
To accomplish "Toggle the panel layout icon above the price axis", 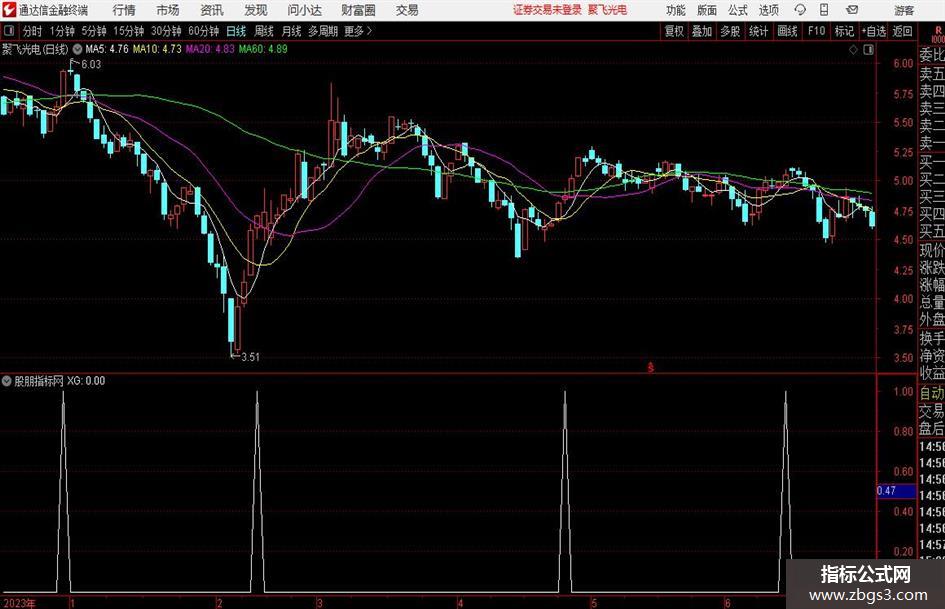I will (868, 49).
